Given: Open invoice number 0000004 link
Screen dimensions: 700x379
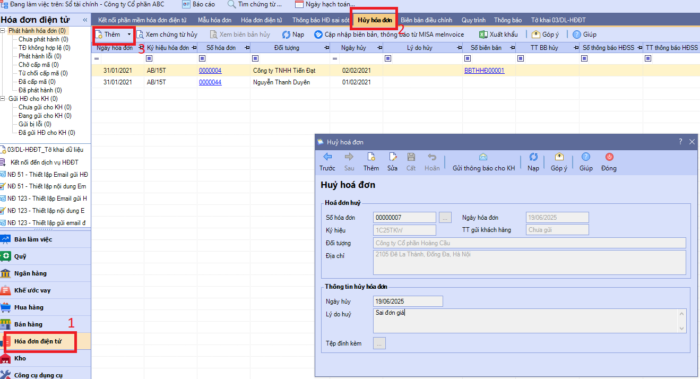Looking at the screenshot, I should tap(210, 71).
